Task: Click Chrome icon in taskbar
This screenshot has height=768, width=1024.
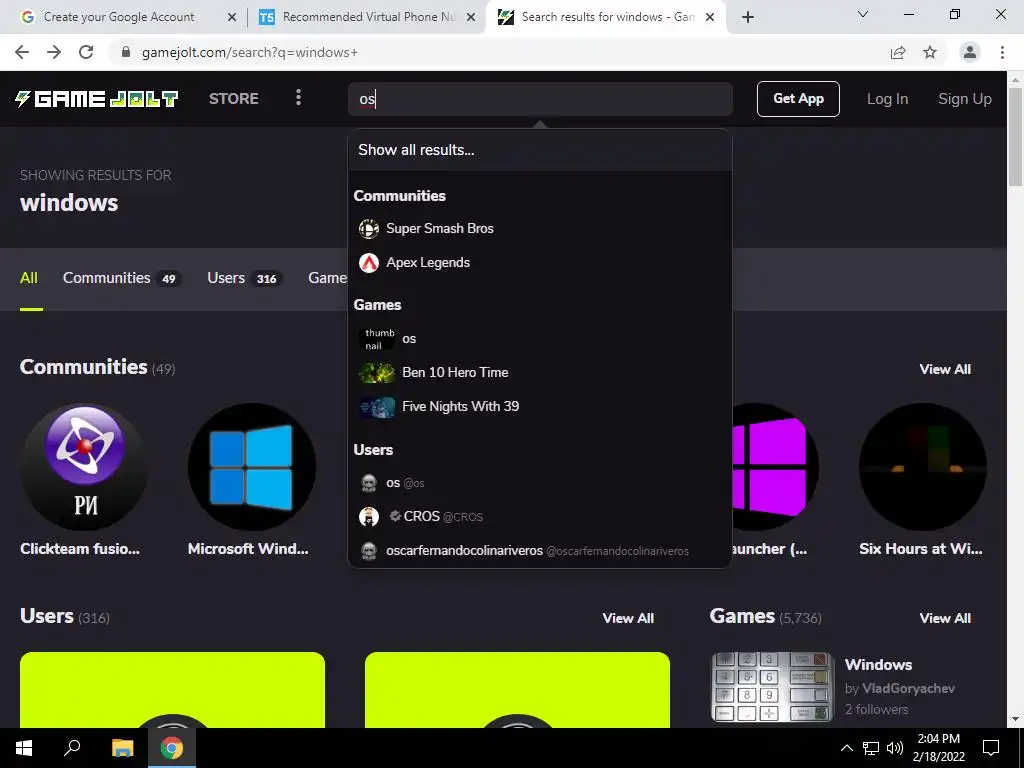Action: tap(172, 748)
